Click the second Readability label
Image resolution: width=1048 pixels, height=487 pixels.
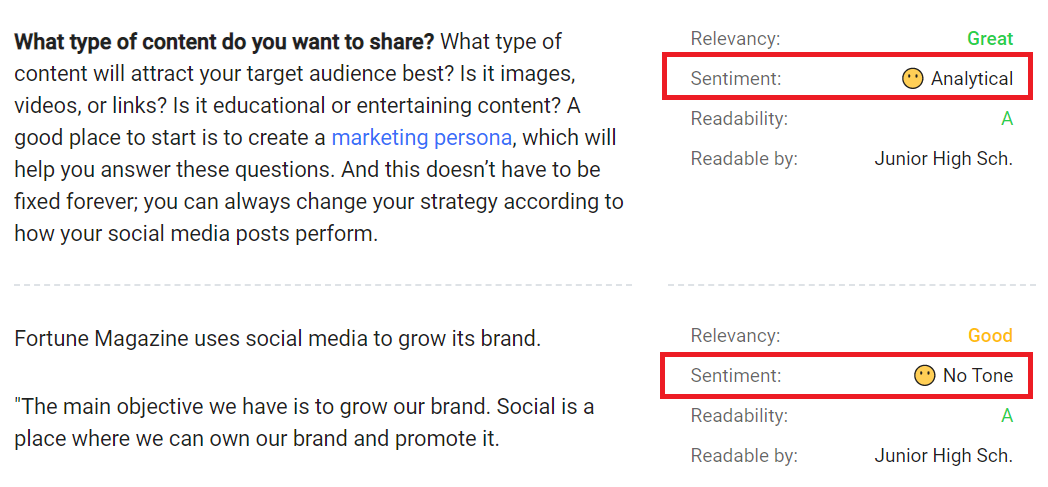point(739,416)
